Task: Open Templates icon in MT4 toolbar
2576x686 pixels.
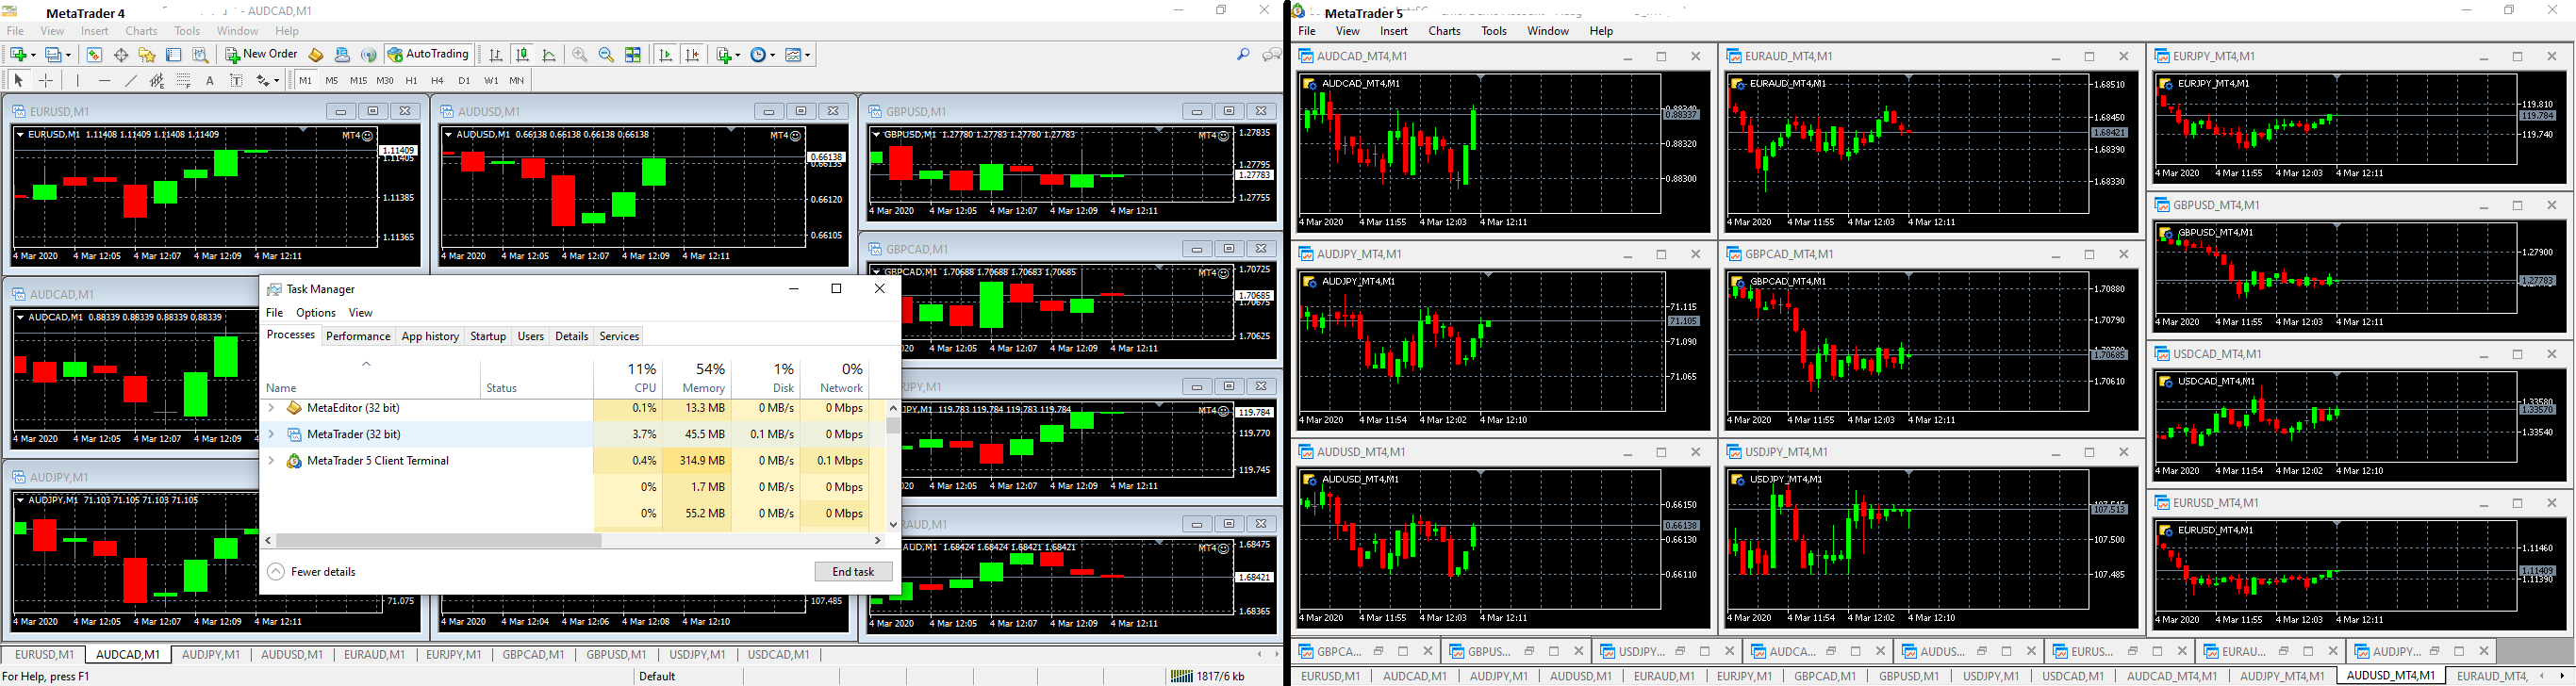Action: [x=794, y=55]
